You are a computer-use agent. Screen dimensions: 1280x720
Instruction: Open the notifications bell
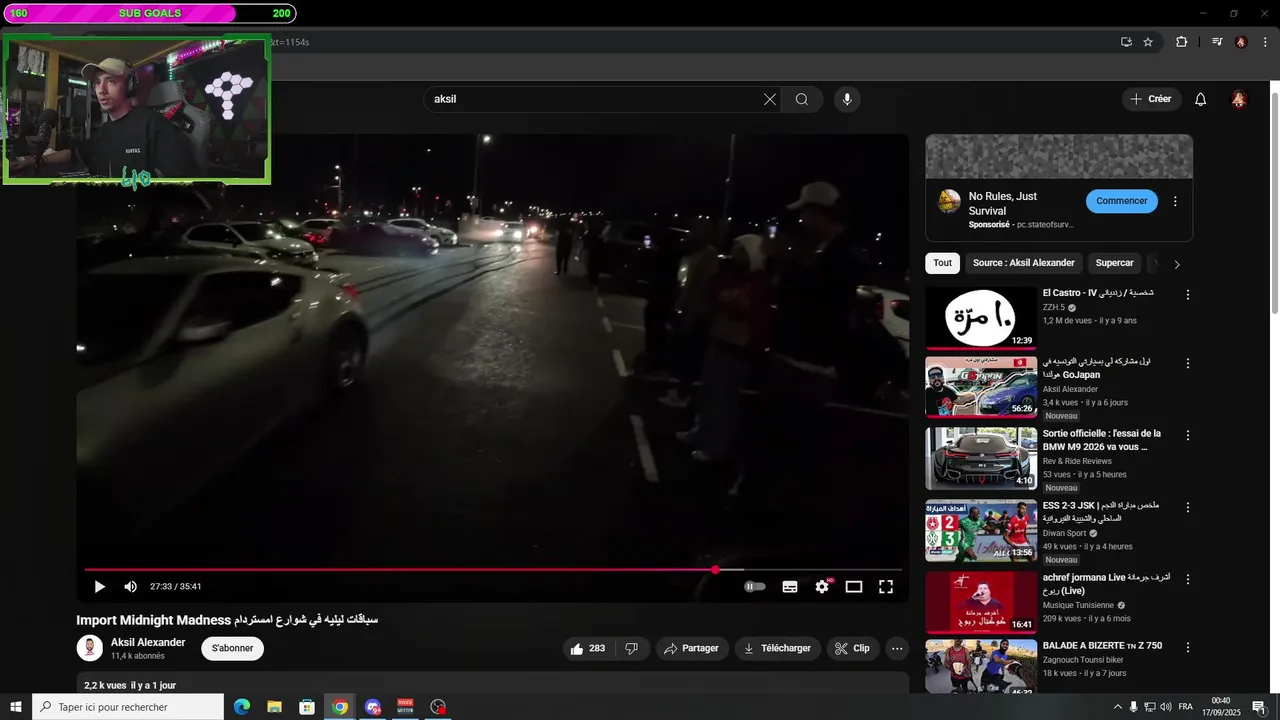tap(1201, 99)
